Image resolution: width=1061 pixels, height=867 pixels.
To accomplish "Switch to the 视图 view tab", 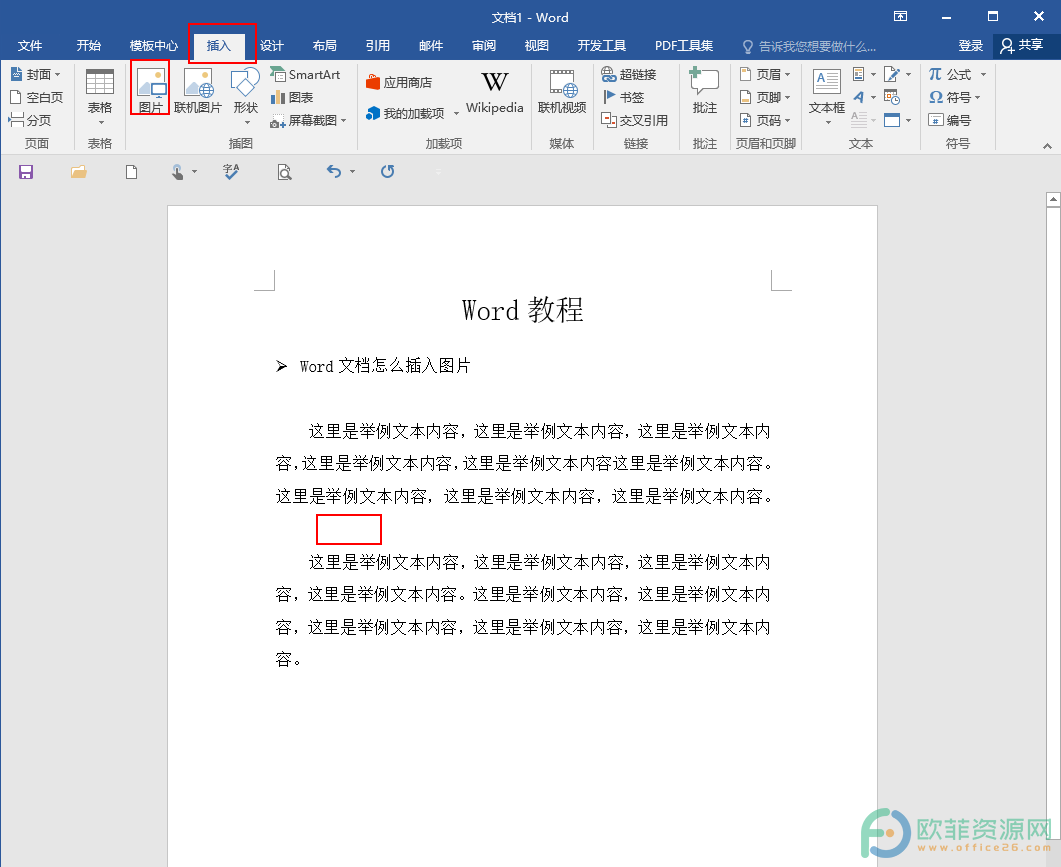I will [537, 45].
